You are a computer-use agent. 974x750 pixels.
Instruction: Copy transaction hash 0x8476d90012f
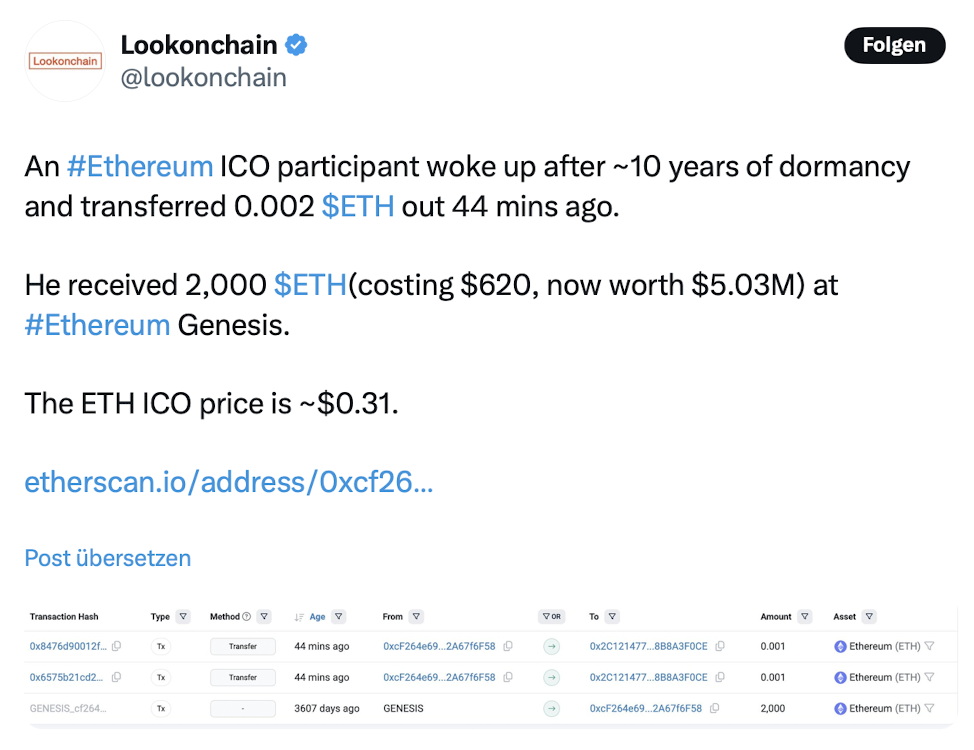116,646
